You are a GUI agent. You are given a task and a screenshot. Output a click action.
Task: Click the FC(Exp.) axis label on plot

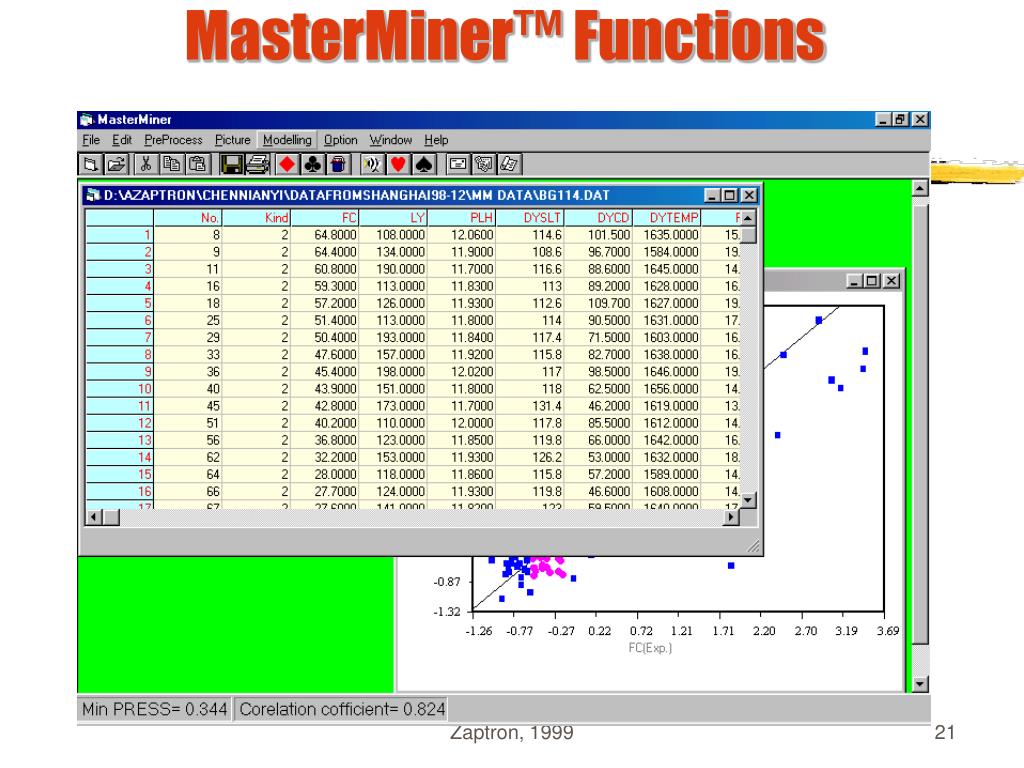click(650, 648)
